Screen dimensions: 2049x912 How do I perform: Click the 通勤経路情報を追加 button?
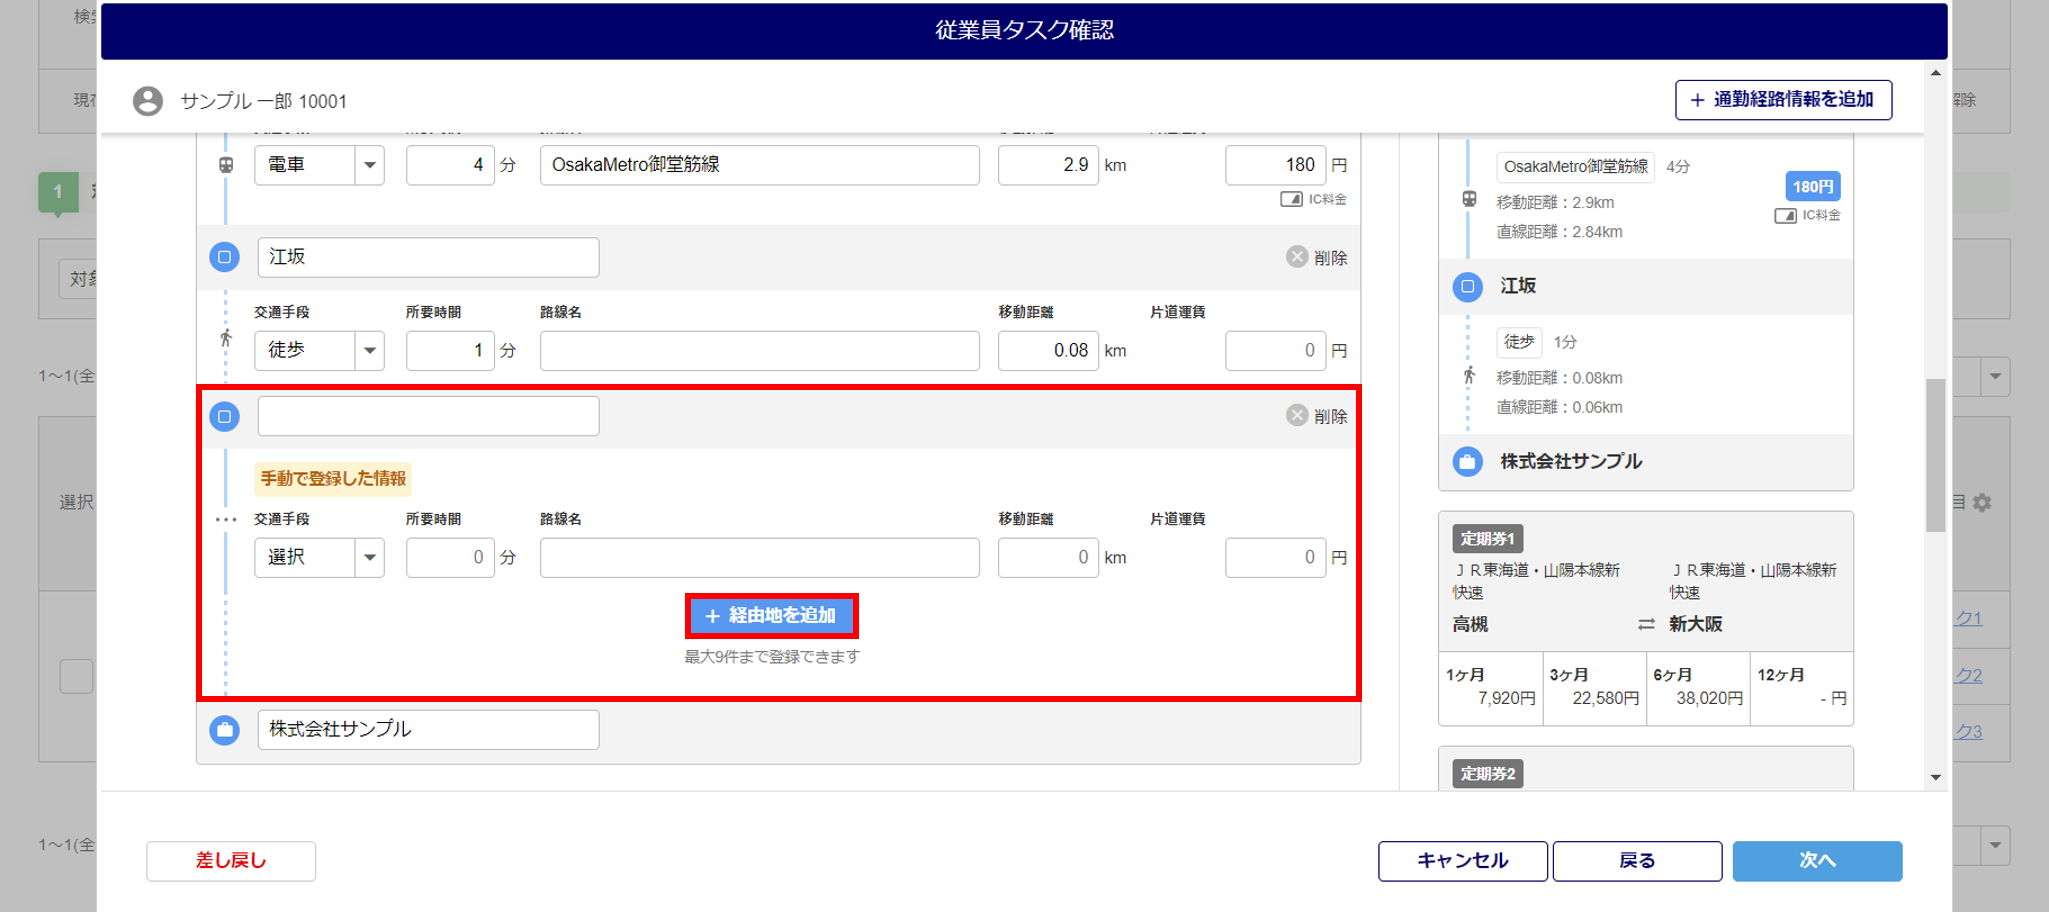pos(1783,100)
